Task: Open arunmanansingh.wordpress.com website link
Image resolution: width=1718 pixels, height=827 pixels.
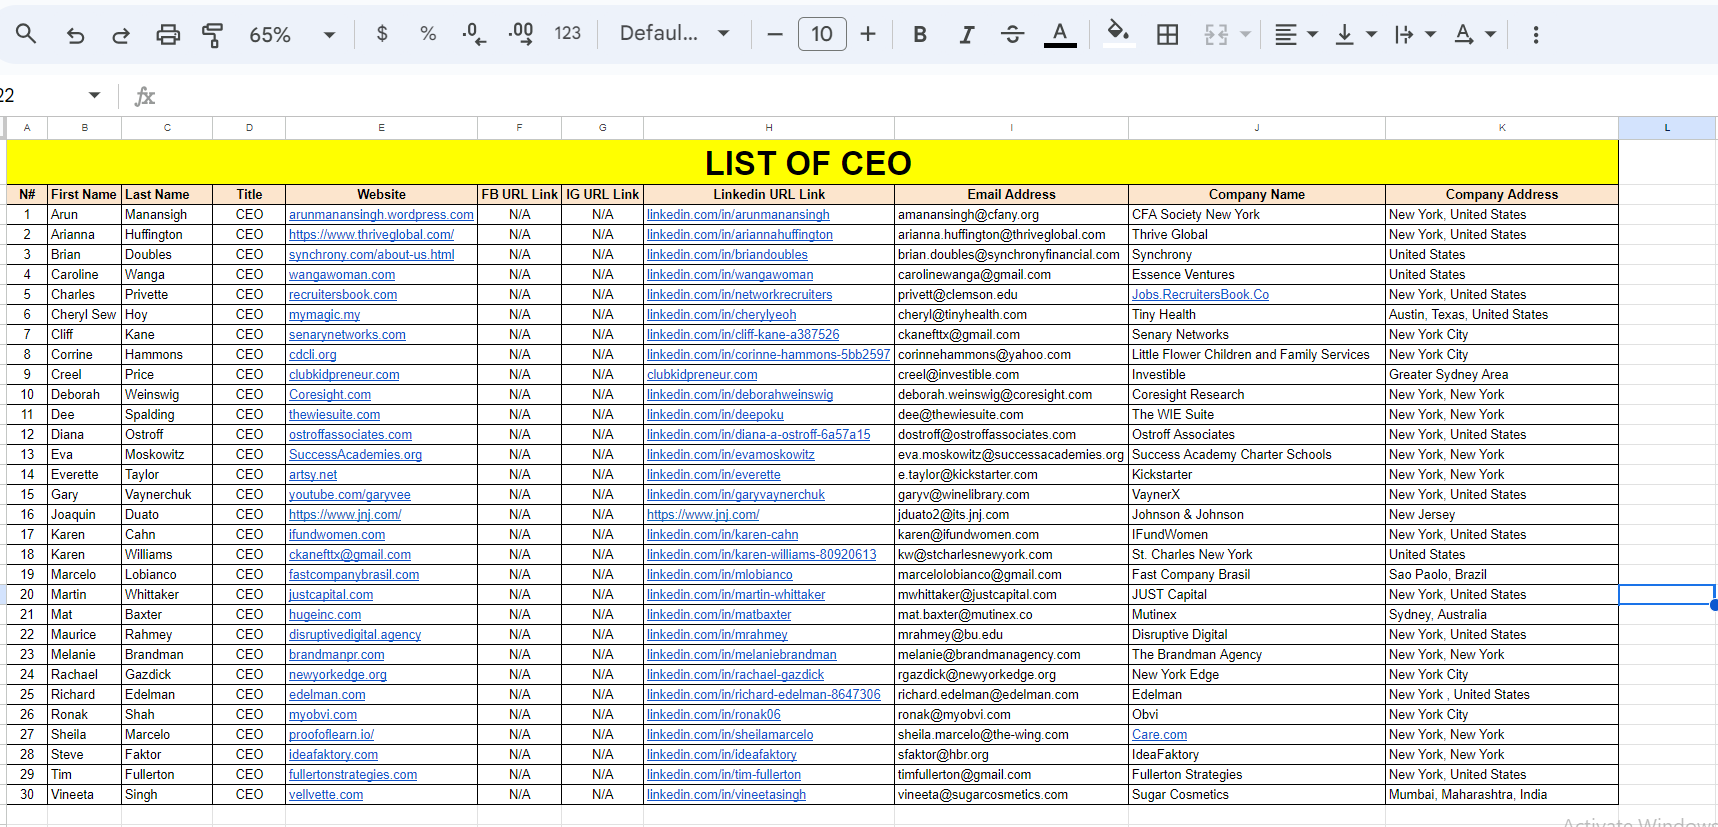Action: click(x=381, y=215)
